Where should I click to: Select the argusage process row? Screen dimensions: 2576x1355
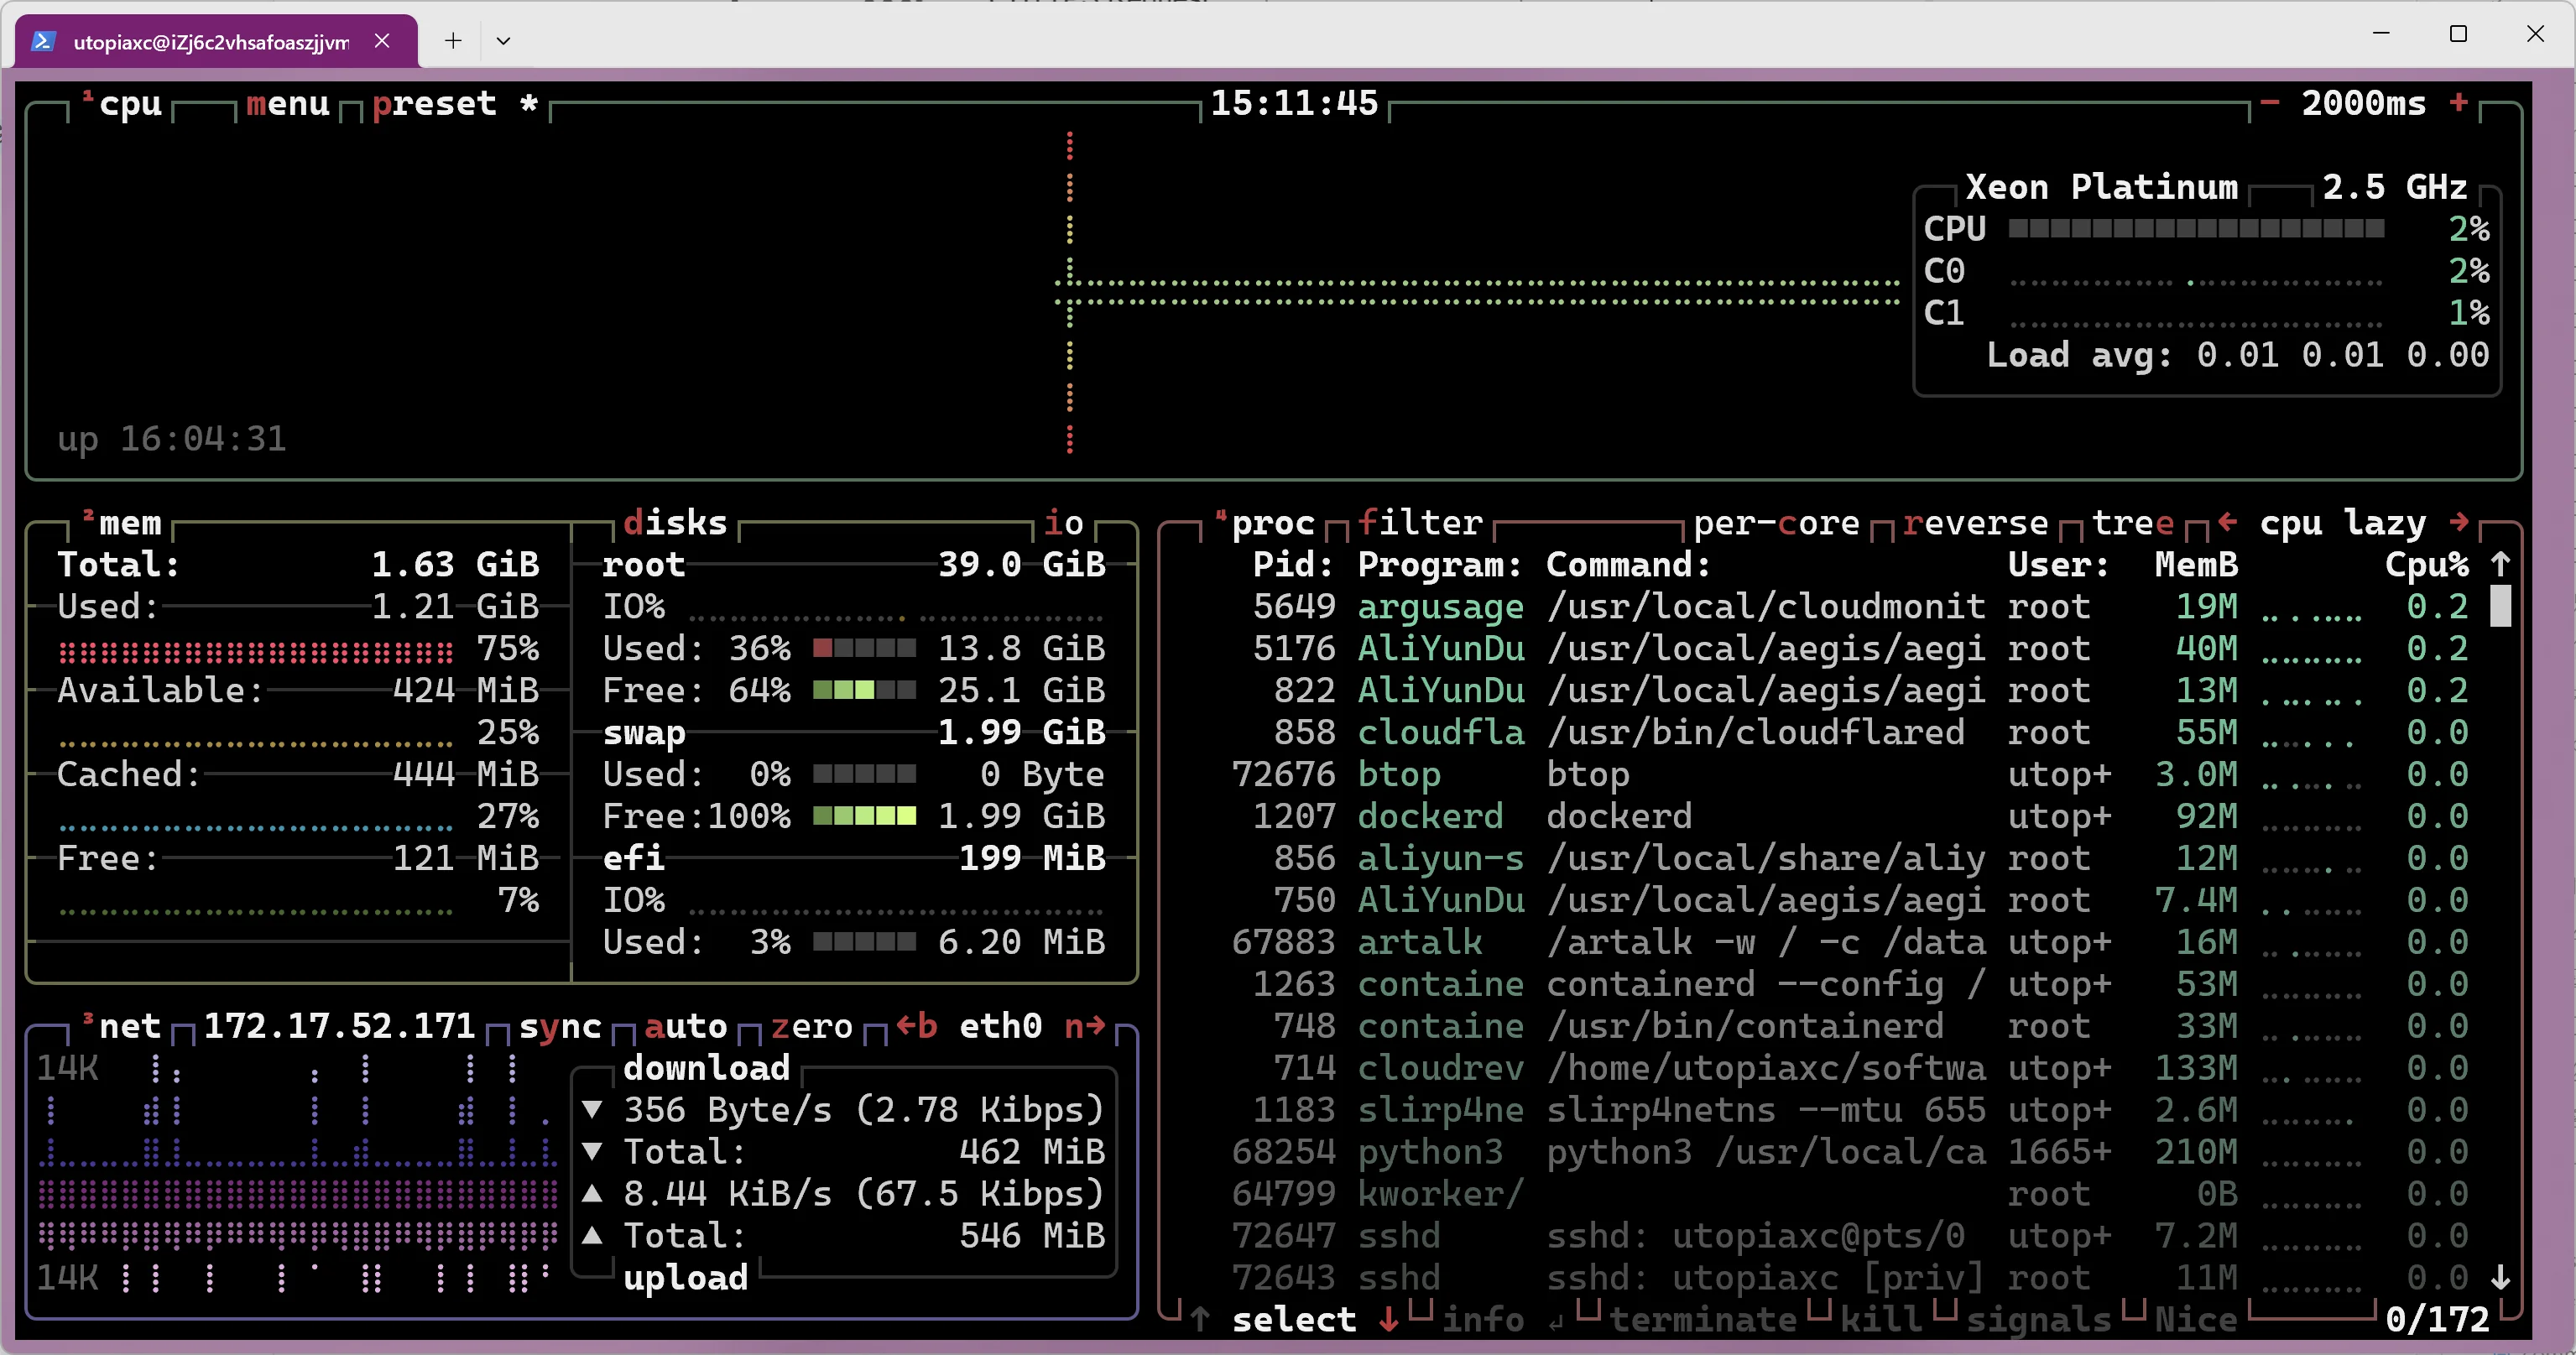click(x=1850, y=607)
